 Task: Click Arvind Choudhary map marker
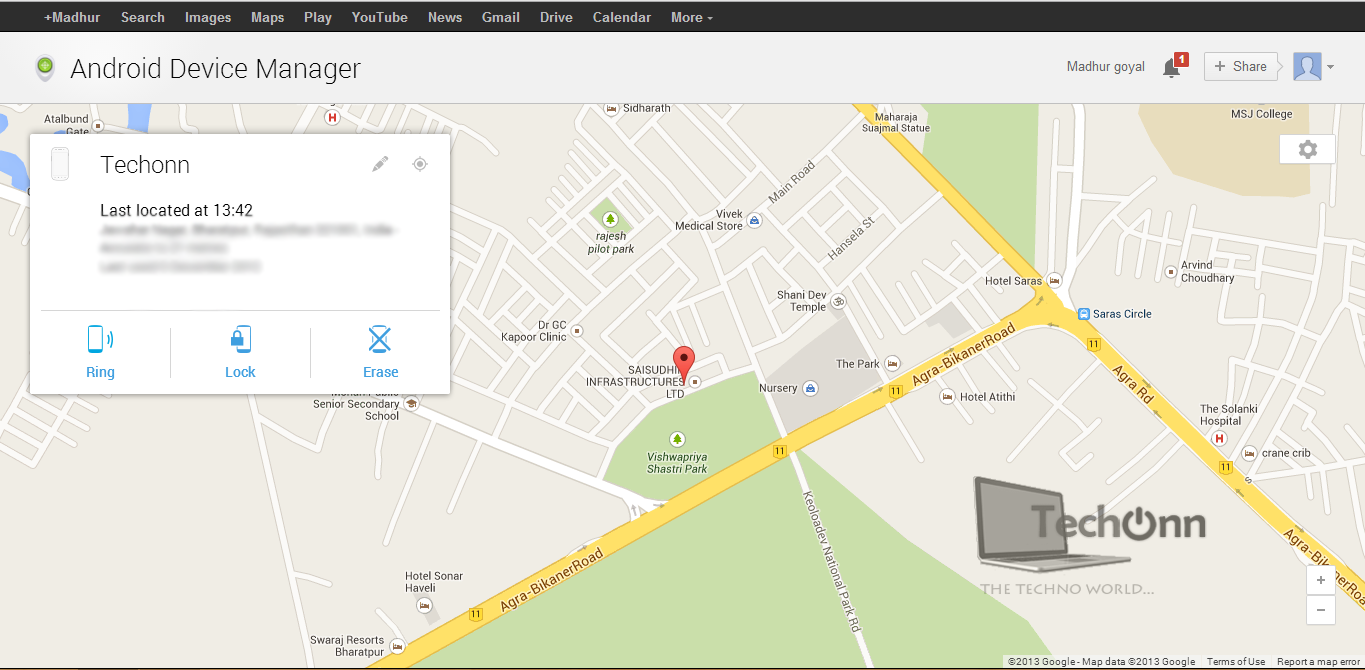click(1170, 271)
